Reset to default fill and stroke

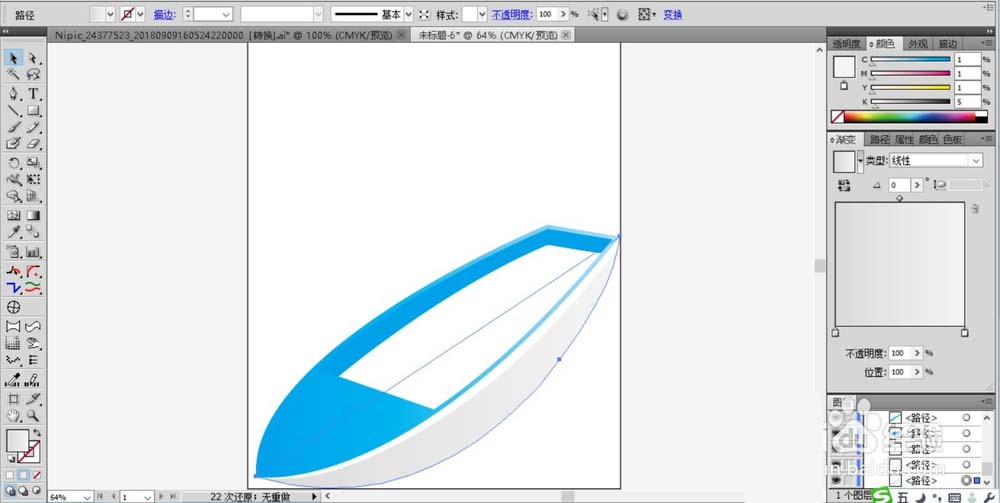[10, 459]
